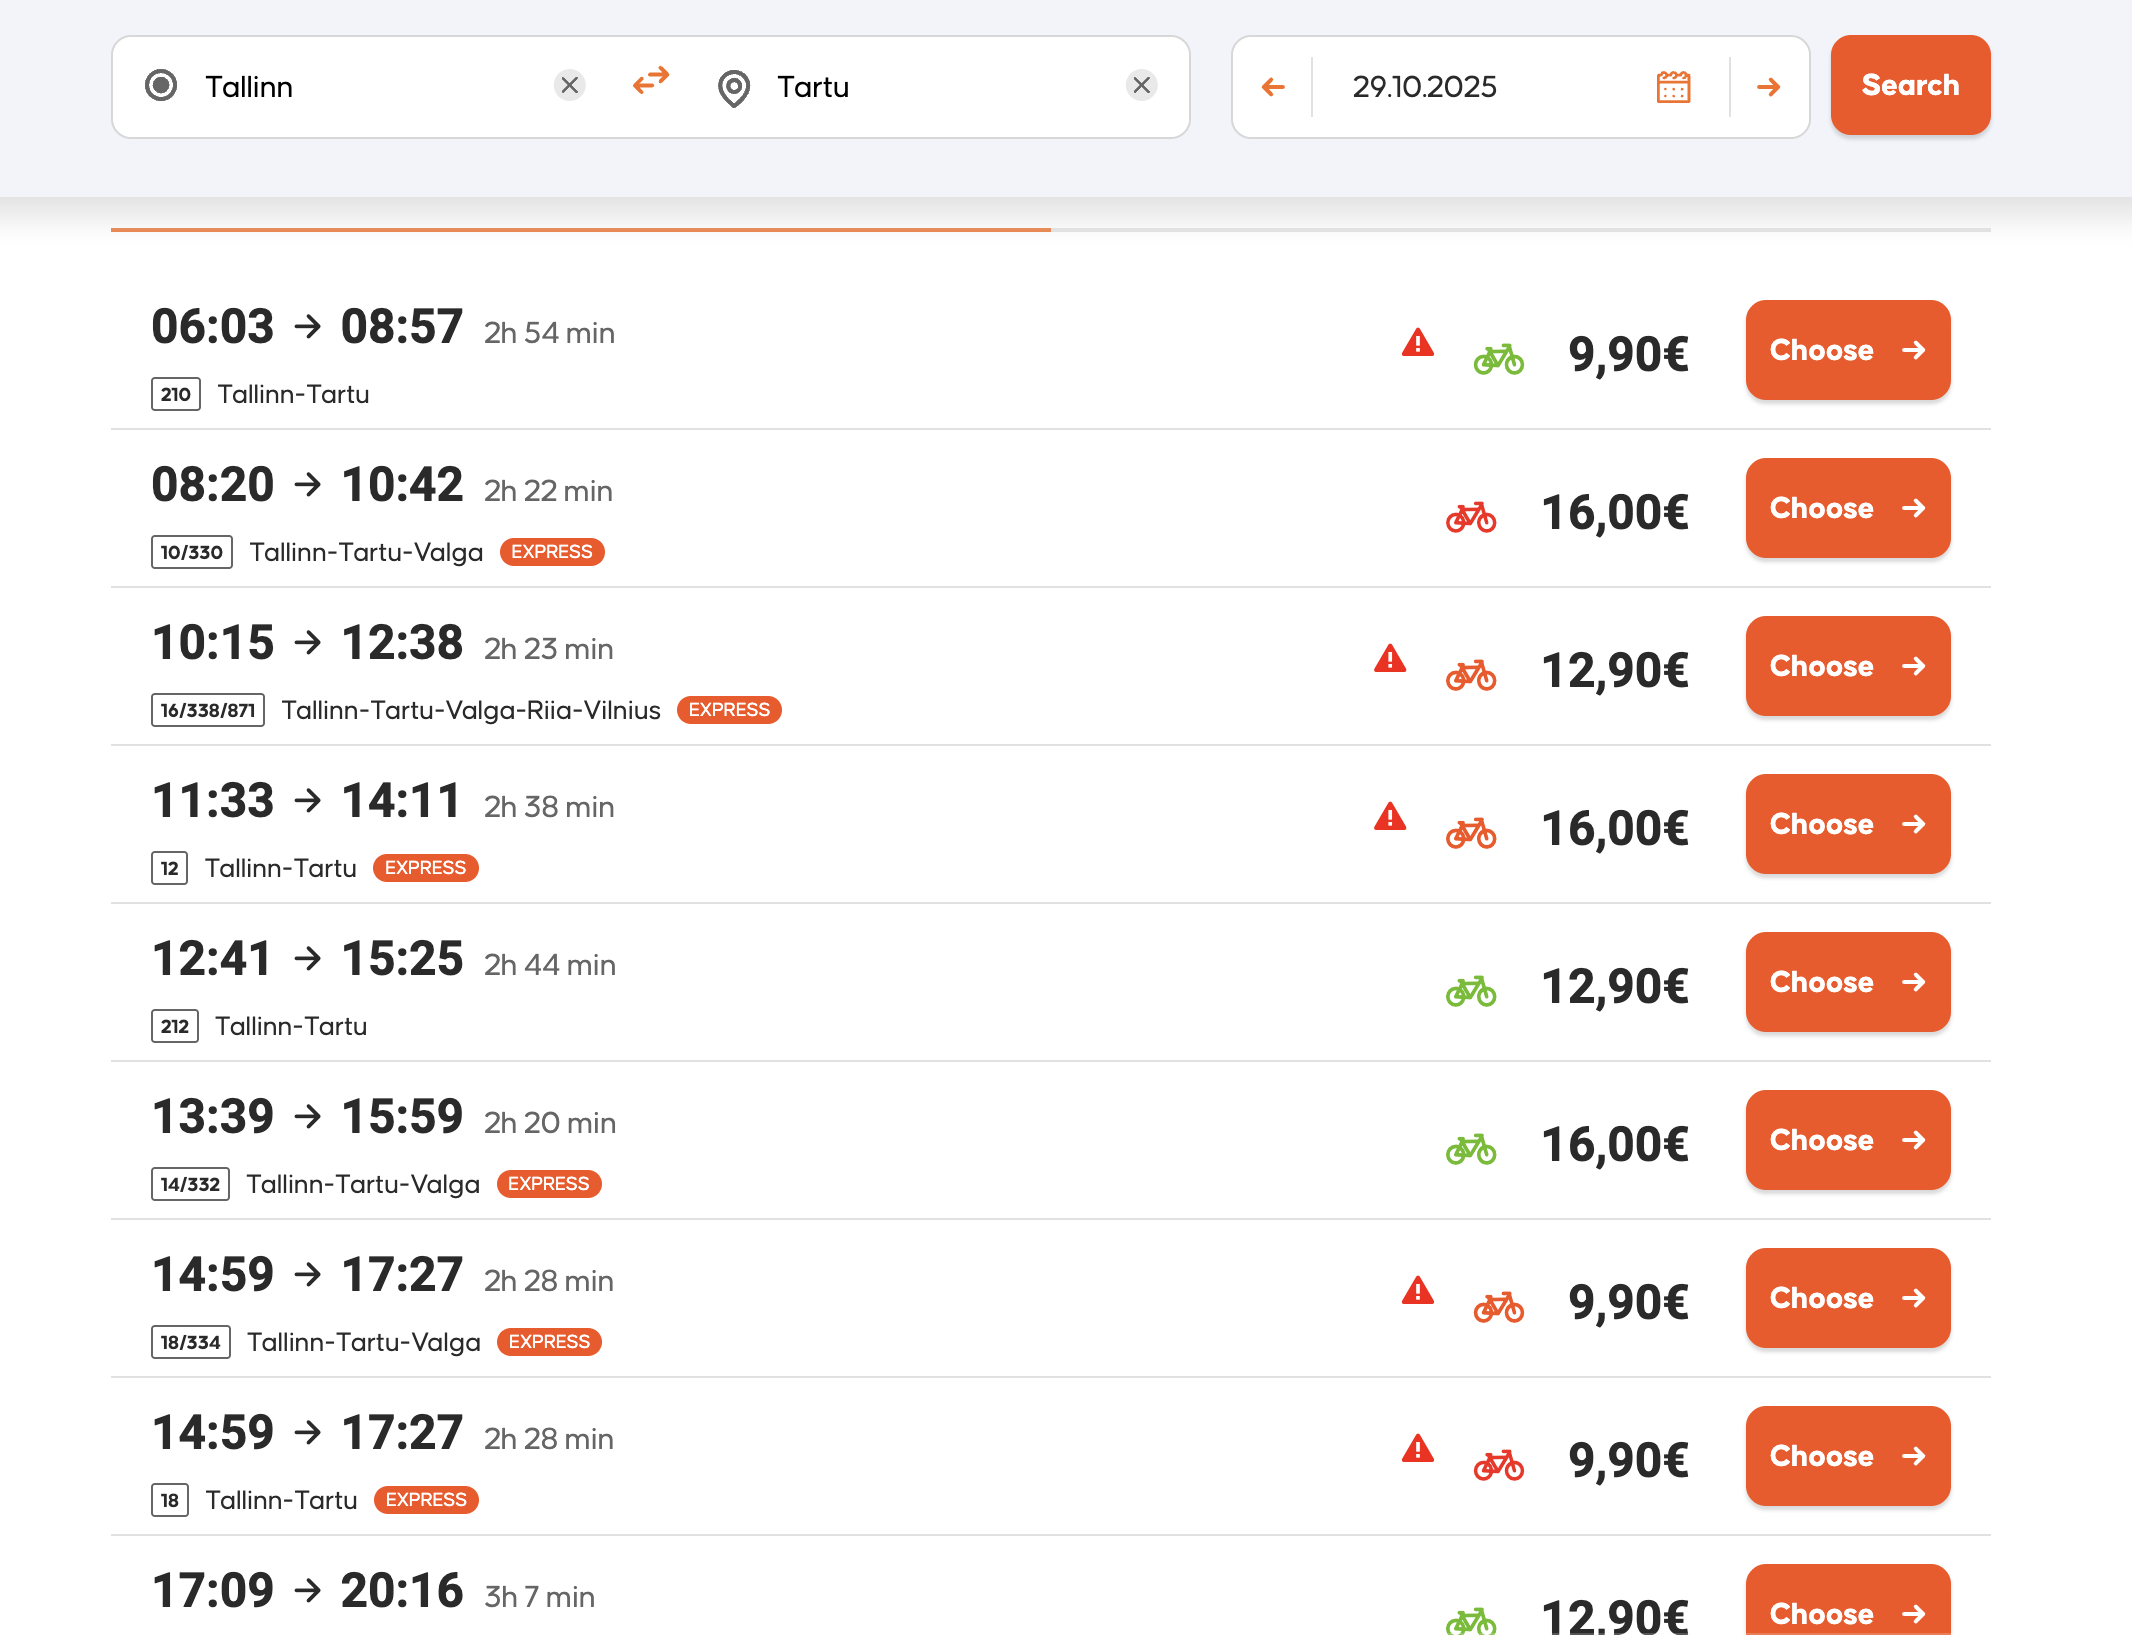Viewport: 2132px width, 1635px height.
Task: Click EXPRESS tag on train 12
Action: (x=426, y=868)
